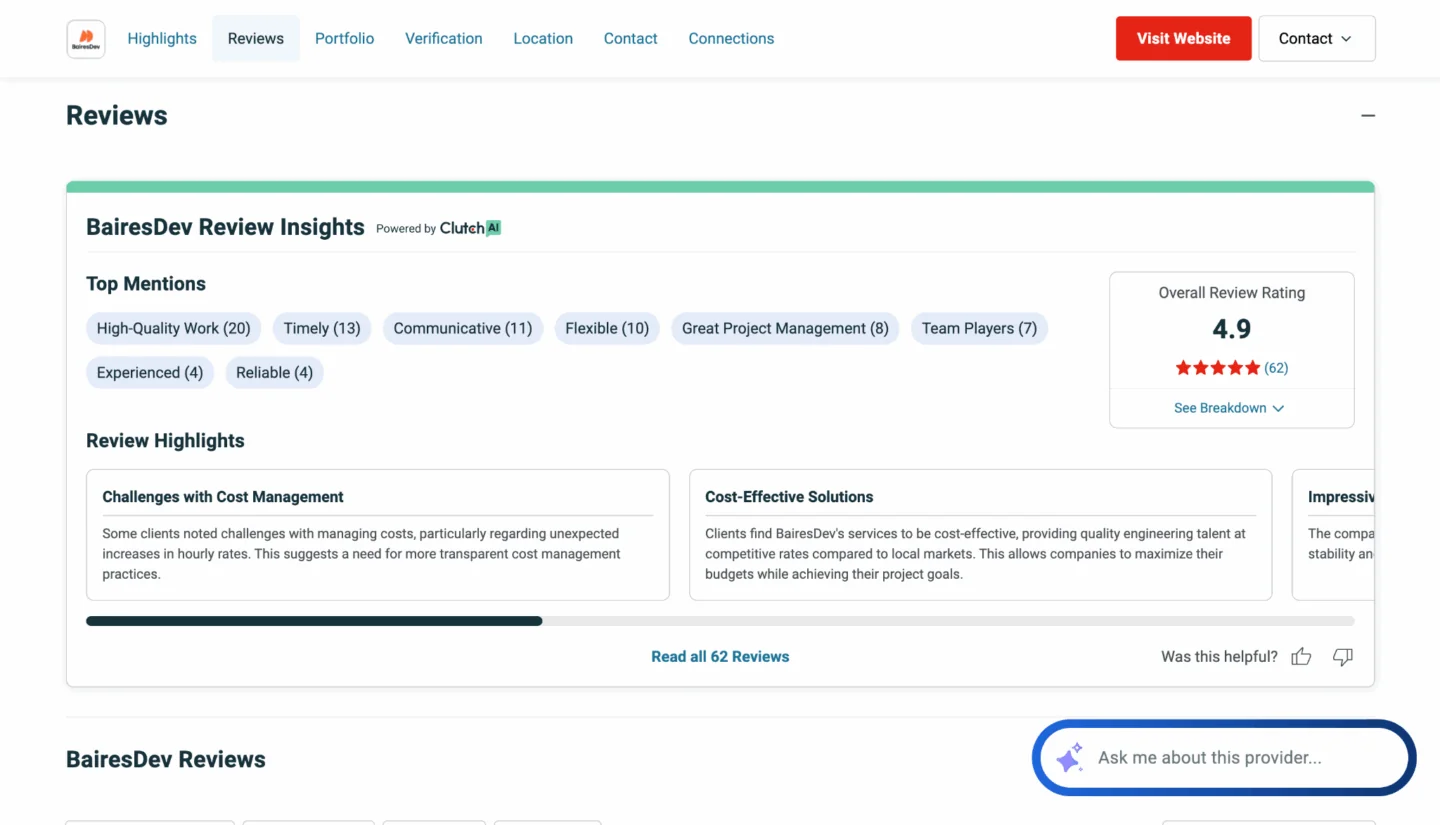Choose the Communicative (11) tag
Viewport: 1440px width, 825px height.
tap(463, 328)
